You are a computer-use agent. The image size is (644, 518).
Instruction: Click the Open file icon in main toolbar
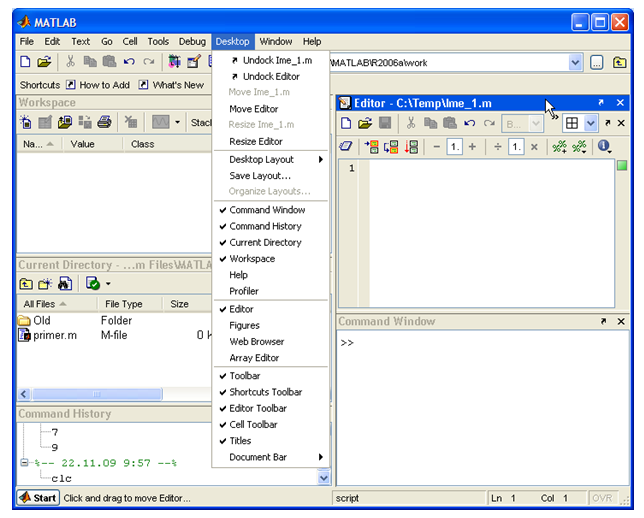point(44,62)
